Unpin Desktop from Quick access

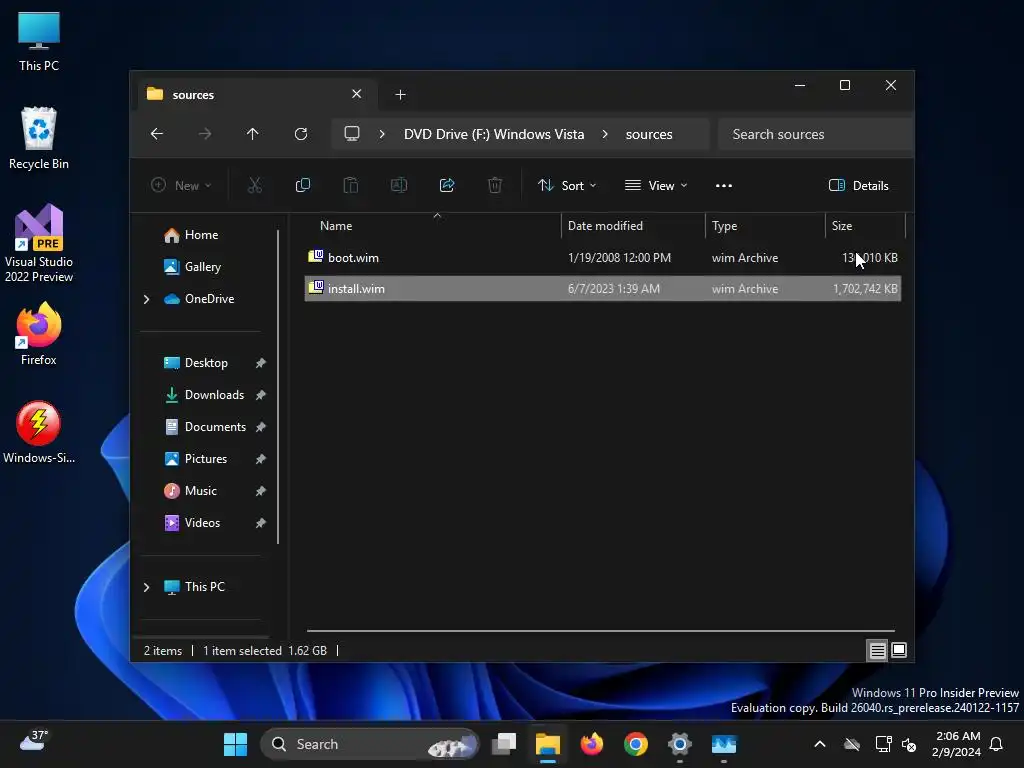click(x=261, y=363)
